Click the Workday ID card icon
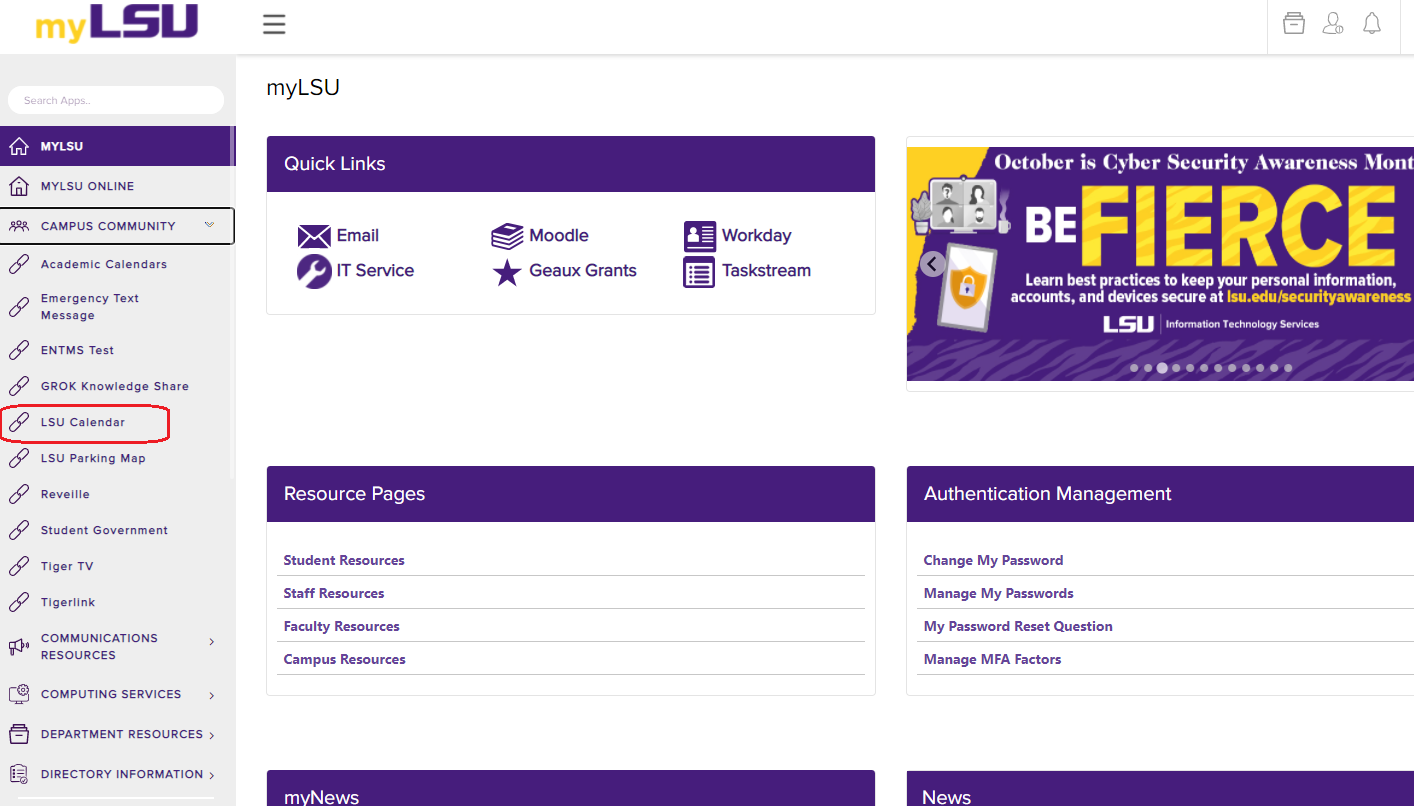Viewport: 1414px width, 806px height. [x=699, y=236]
